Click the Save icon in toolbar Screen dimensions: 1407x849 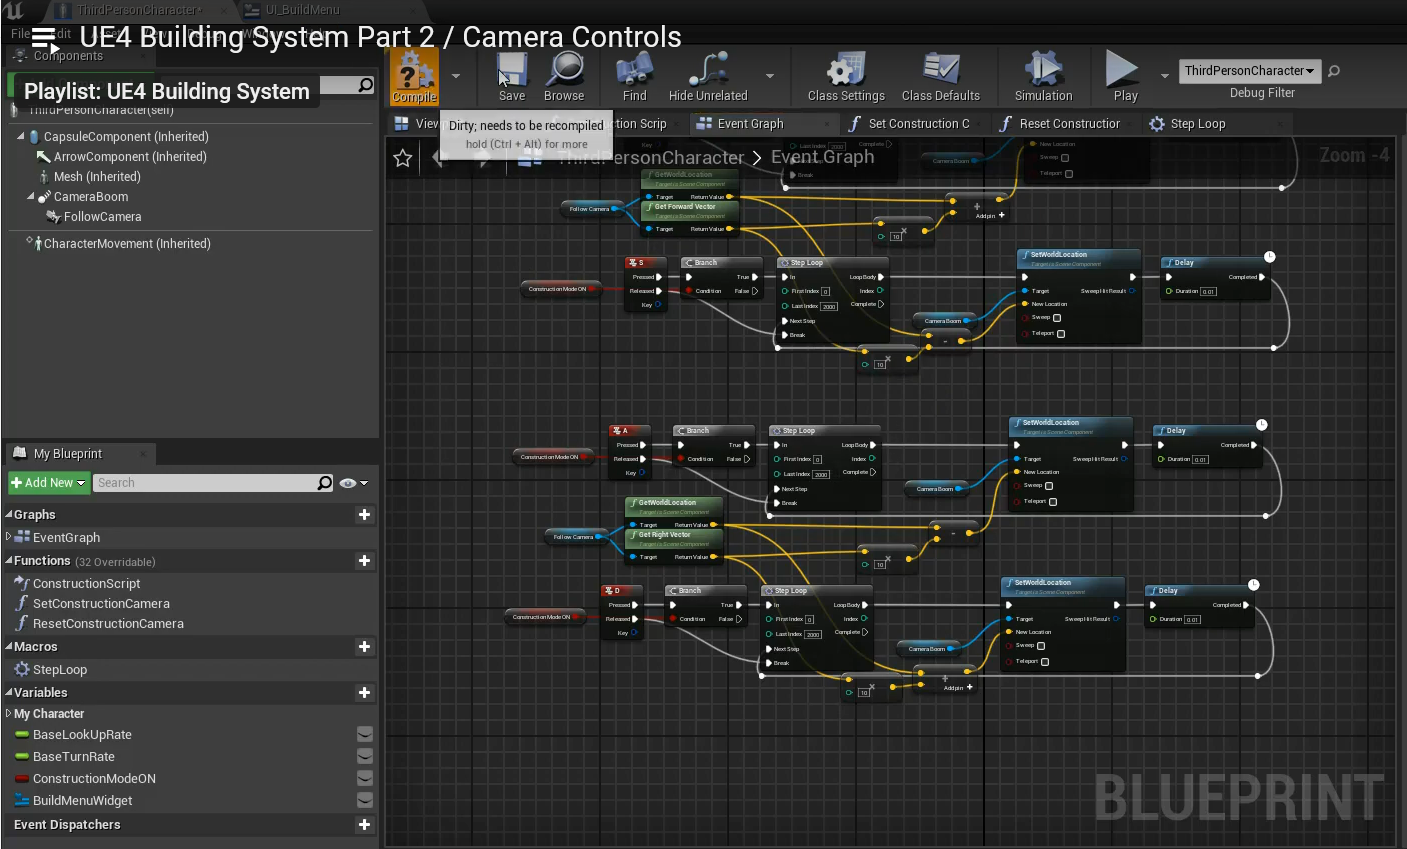(512, 71)
